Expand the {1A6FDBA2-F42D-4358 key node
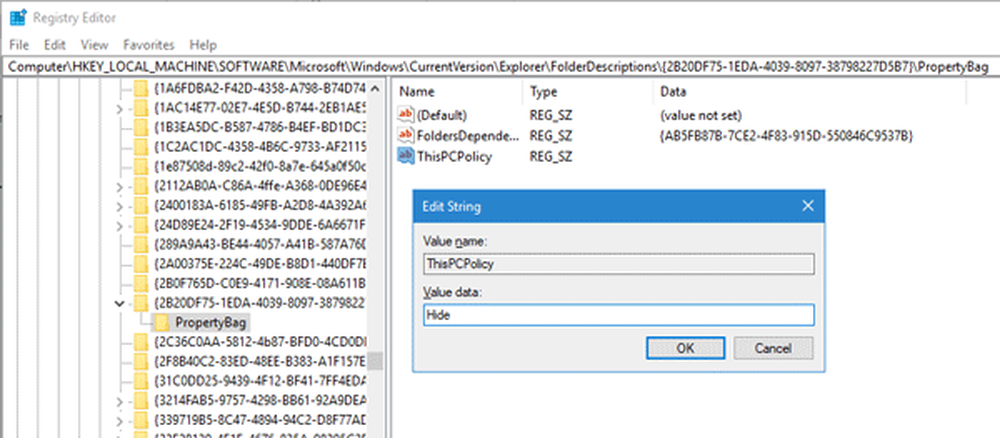The image size is (1000, 438). coord(121,88)
